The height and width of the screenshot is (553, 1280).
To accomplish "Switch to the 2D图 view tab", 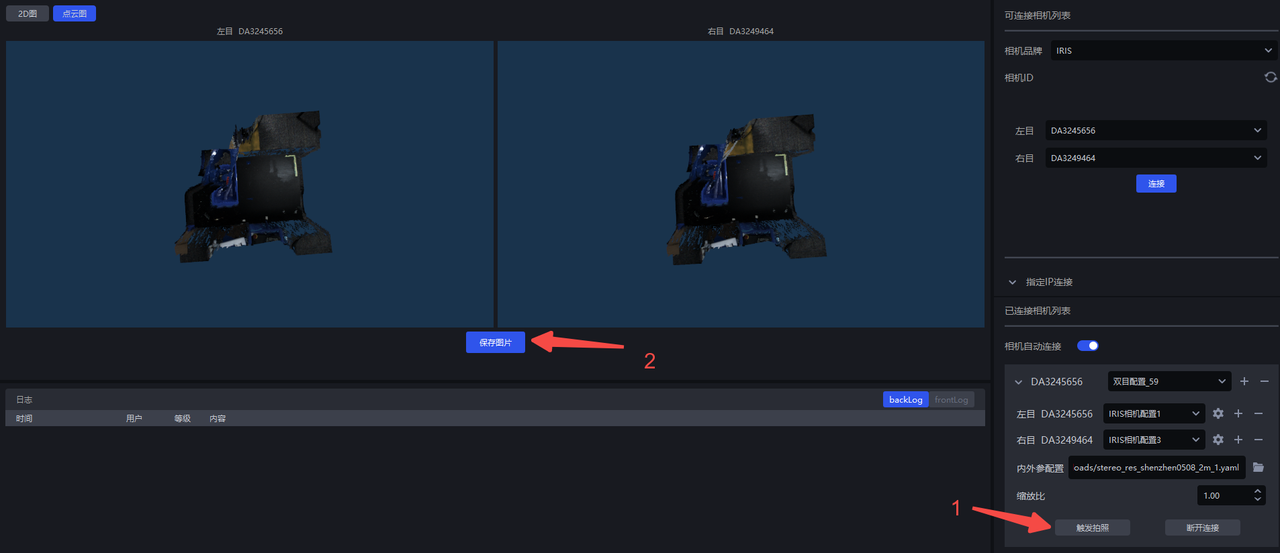I will 27,13.
